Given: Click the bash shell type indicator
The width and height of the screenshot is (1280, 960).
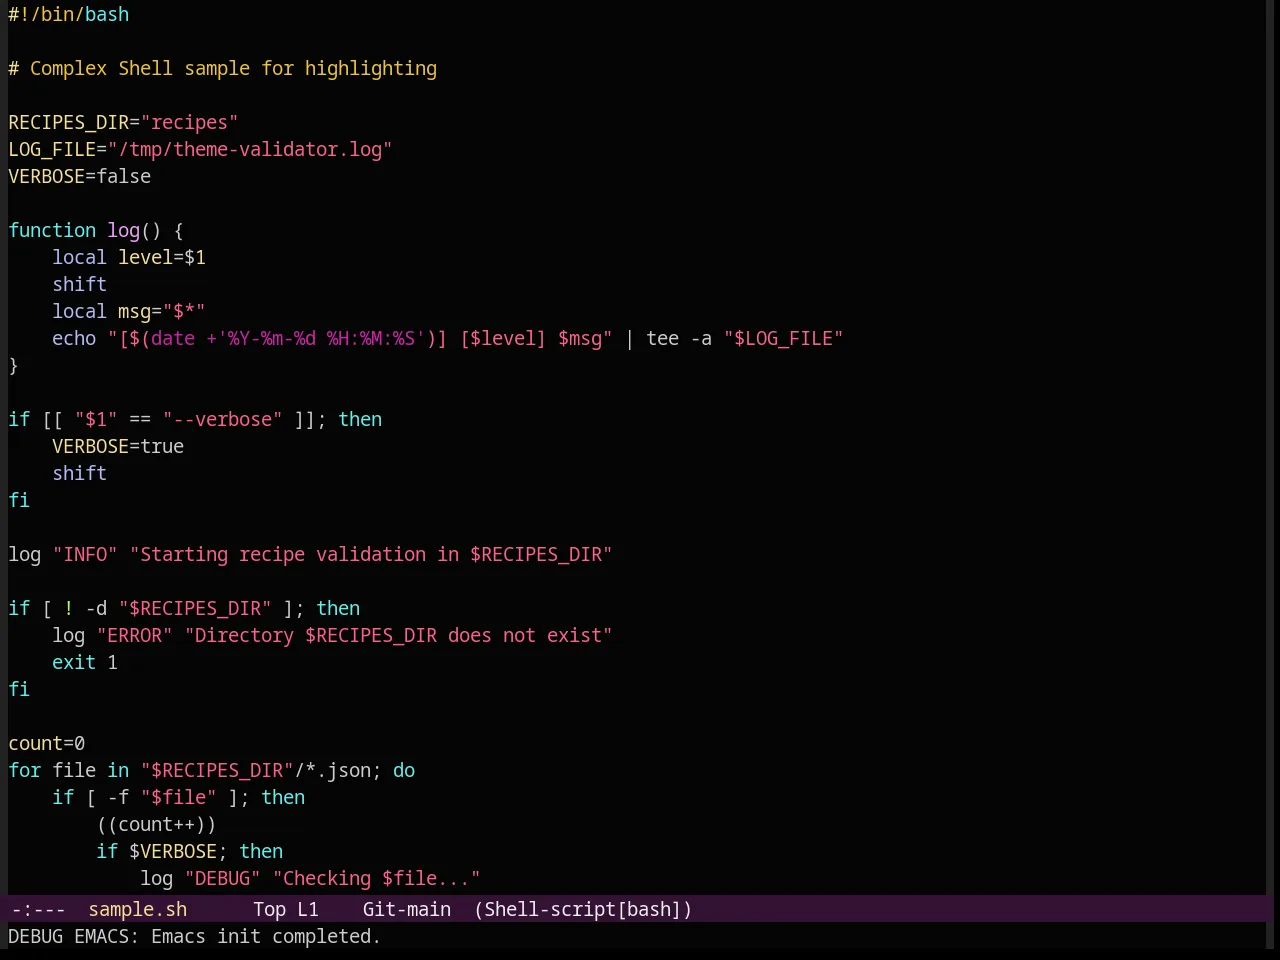Looking at the screenshot, I should [649, 910].
